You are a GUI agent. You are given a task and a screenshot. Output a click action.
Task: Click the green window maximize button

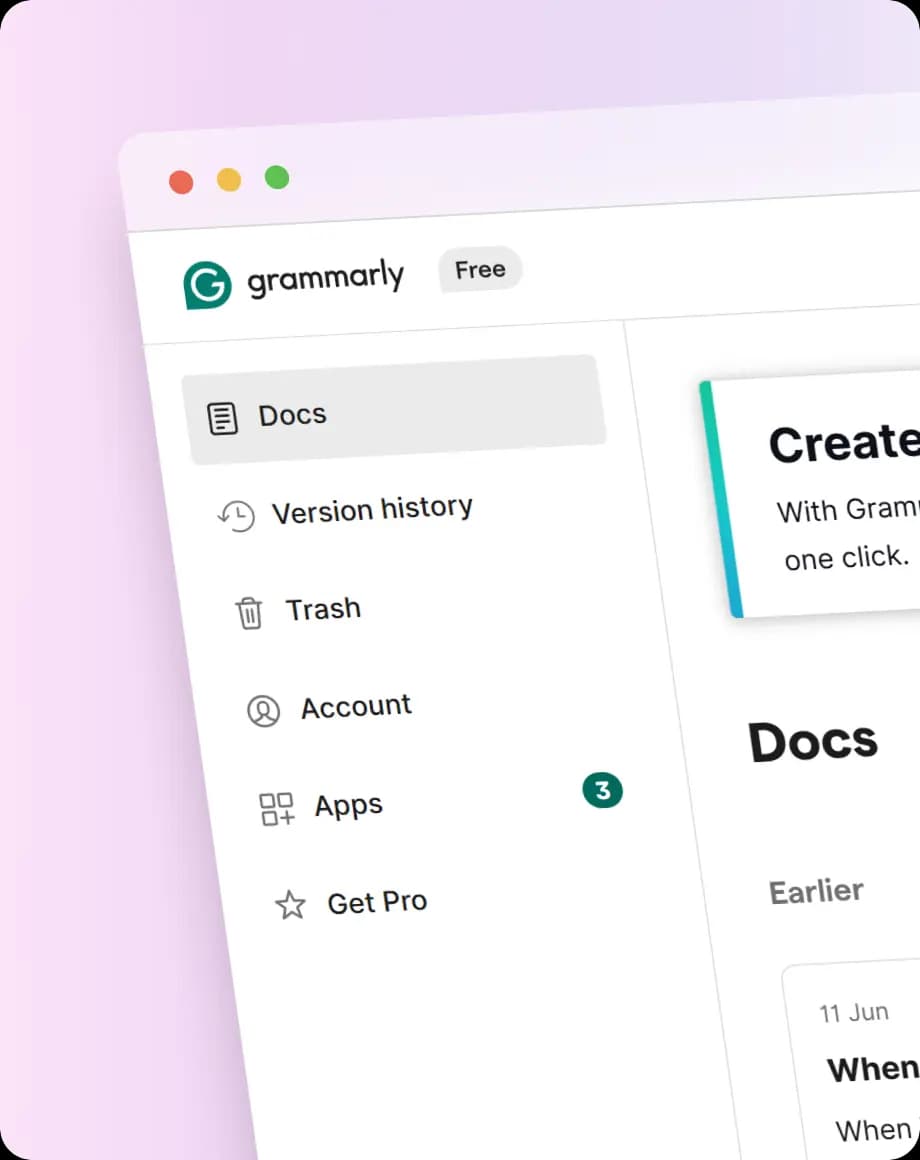pos(277,178)
